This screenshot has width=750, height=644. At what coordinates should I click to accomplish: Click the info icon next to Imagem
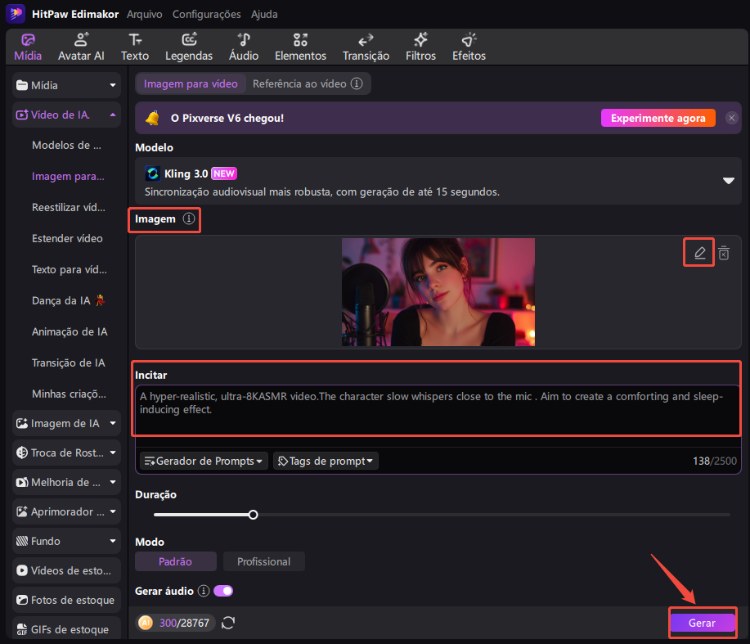189,219
